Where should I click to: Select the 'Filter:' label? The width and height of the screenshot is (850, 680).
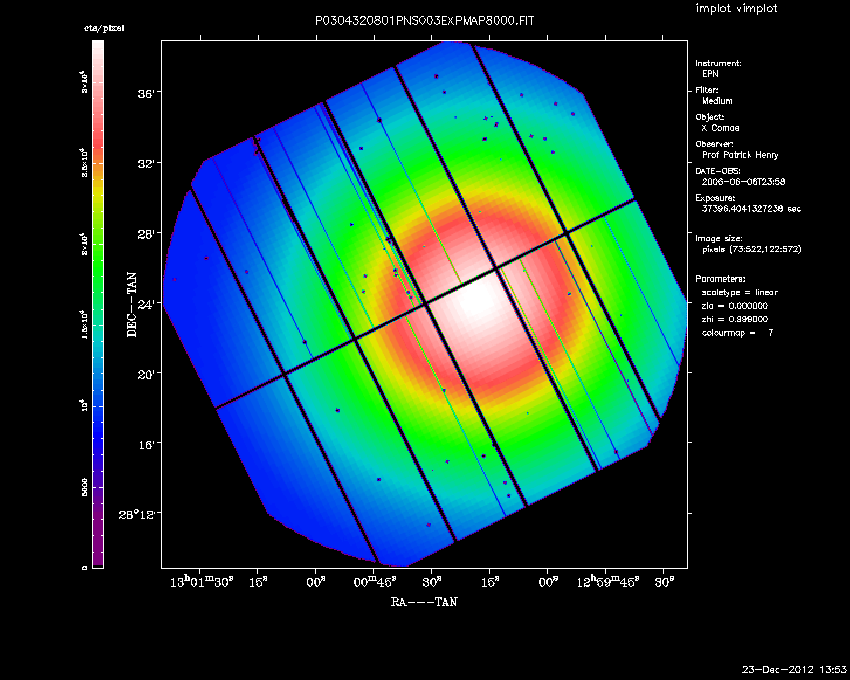707,90
